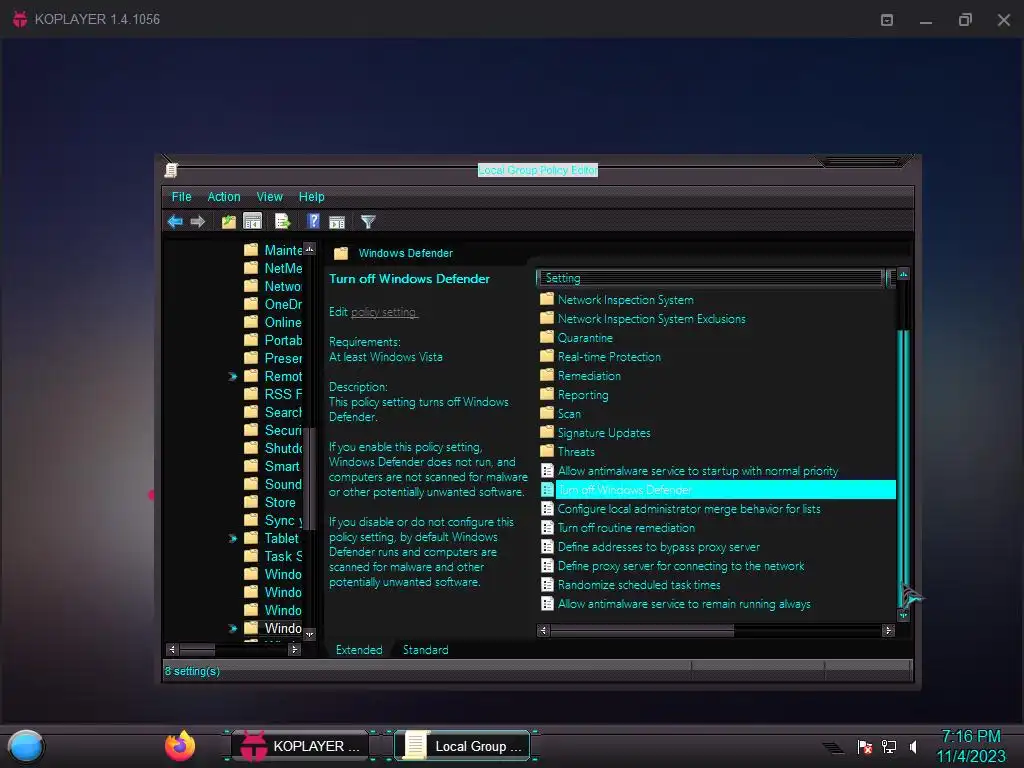This screenshot has height=768, width=1024.
Task: Select the OneDr folder in tree
Action: click(274, 304)
